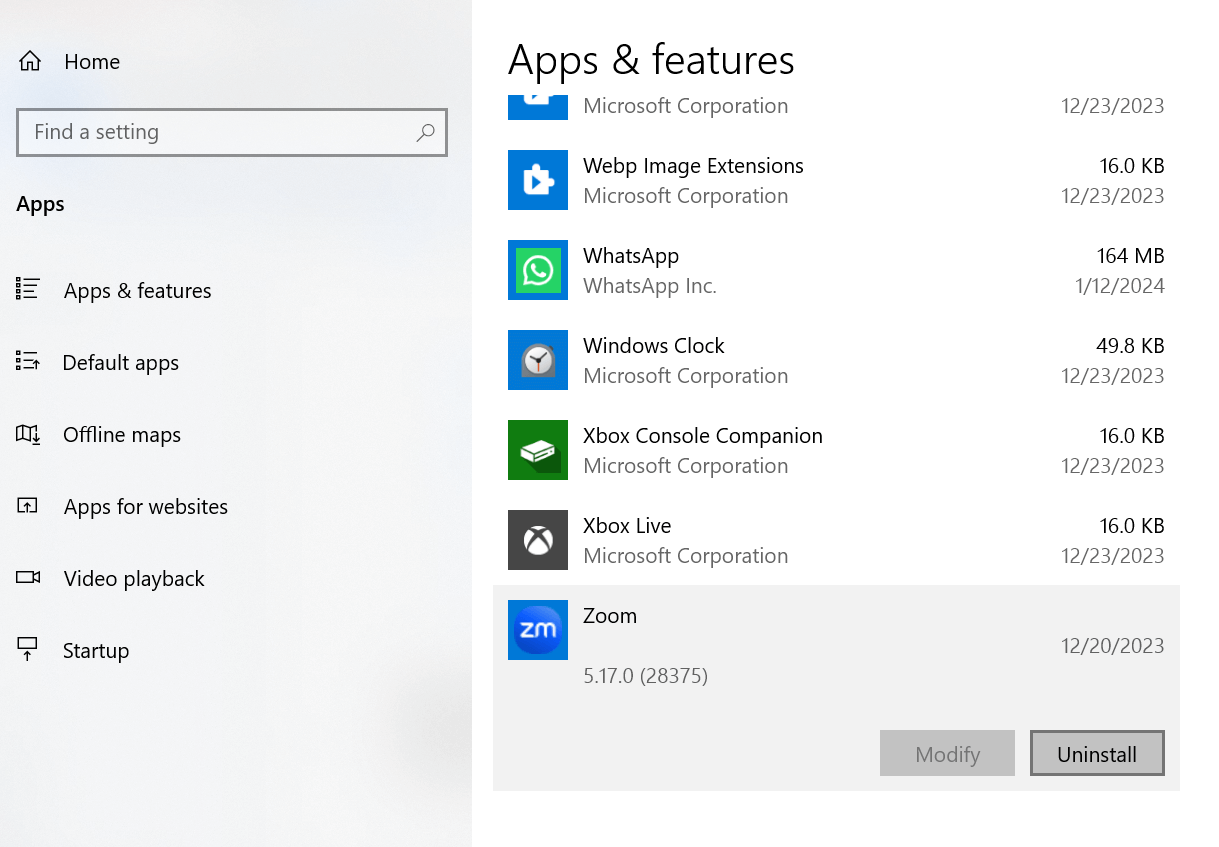Click the Home icon in sidebar
This screenshot has width=1219, height=847.
pos(30,62)
